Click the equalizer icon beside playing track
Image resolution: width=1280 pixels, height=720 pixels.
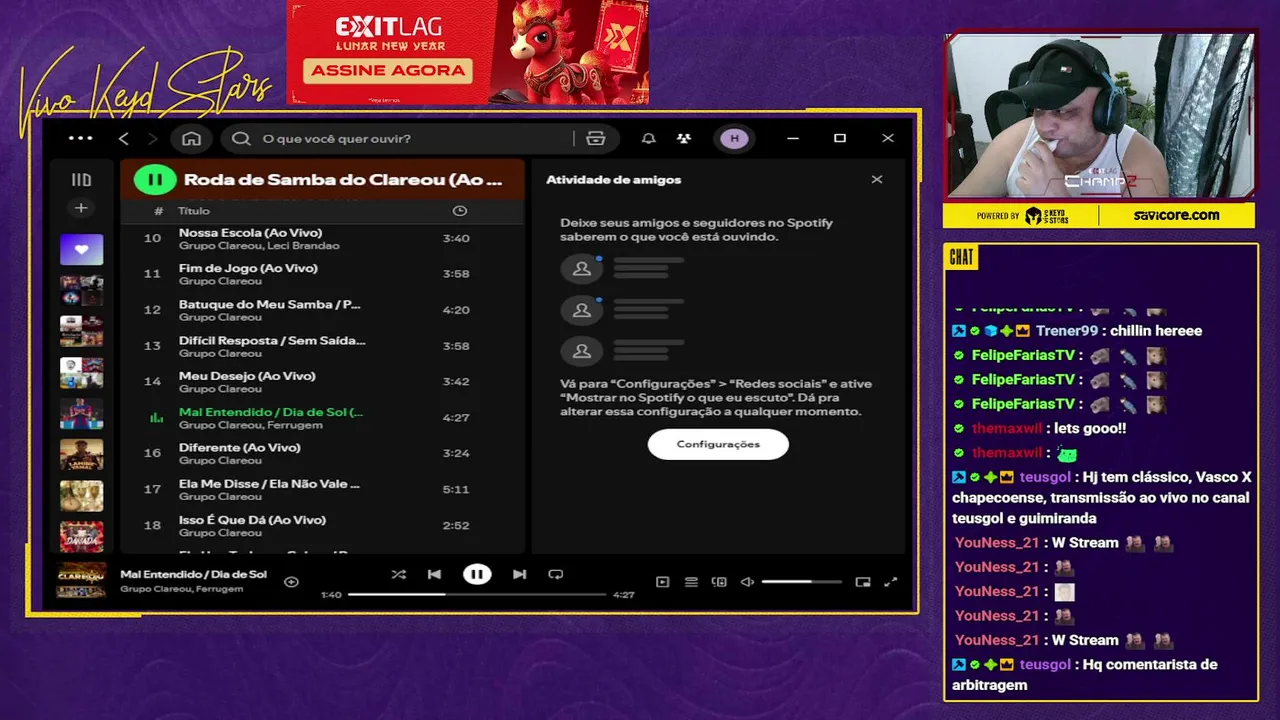pyautogui.click(x=156, y=418)
